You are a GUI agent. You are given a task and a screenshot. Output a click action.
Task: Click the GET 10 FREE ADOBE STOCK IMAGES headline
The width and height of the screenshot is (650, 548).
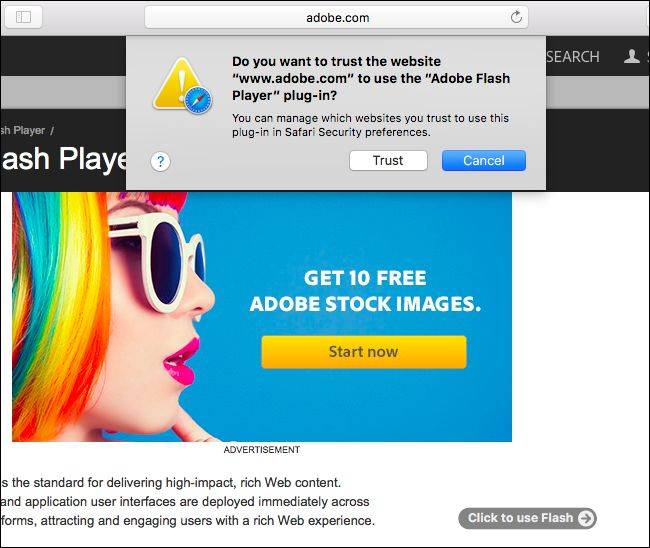365,291
